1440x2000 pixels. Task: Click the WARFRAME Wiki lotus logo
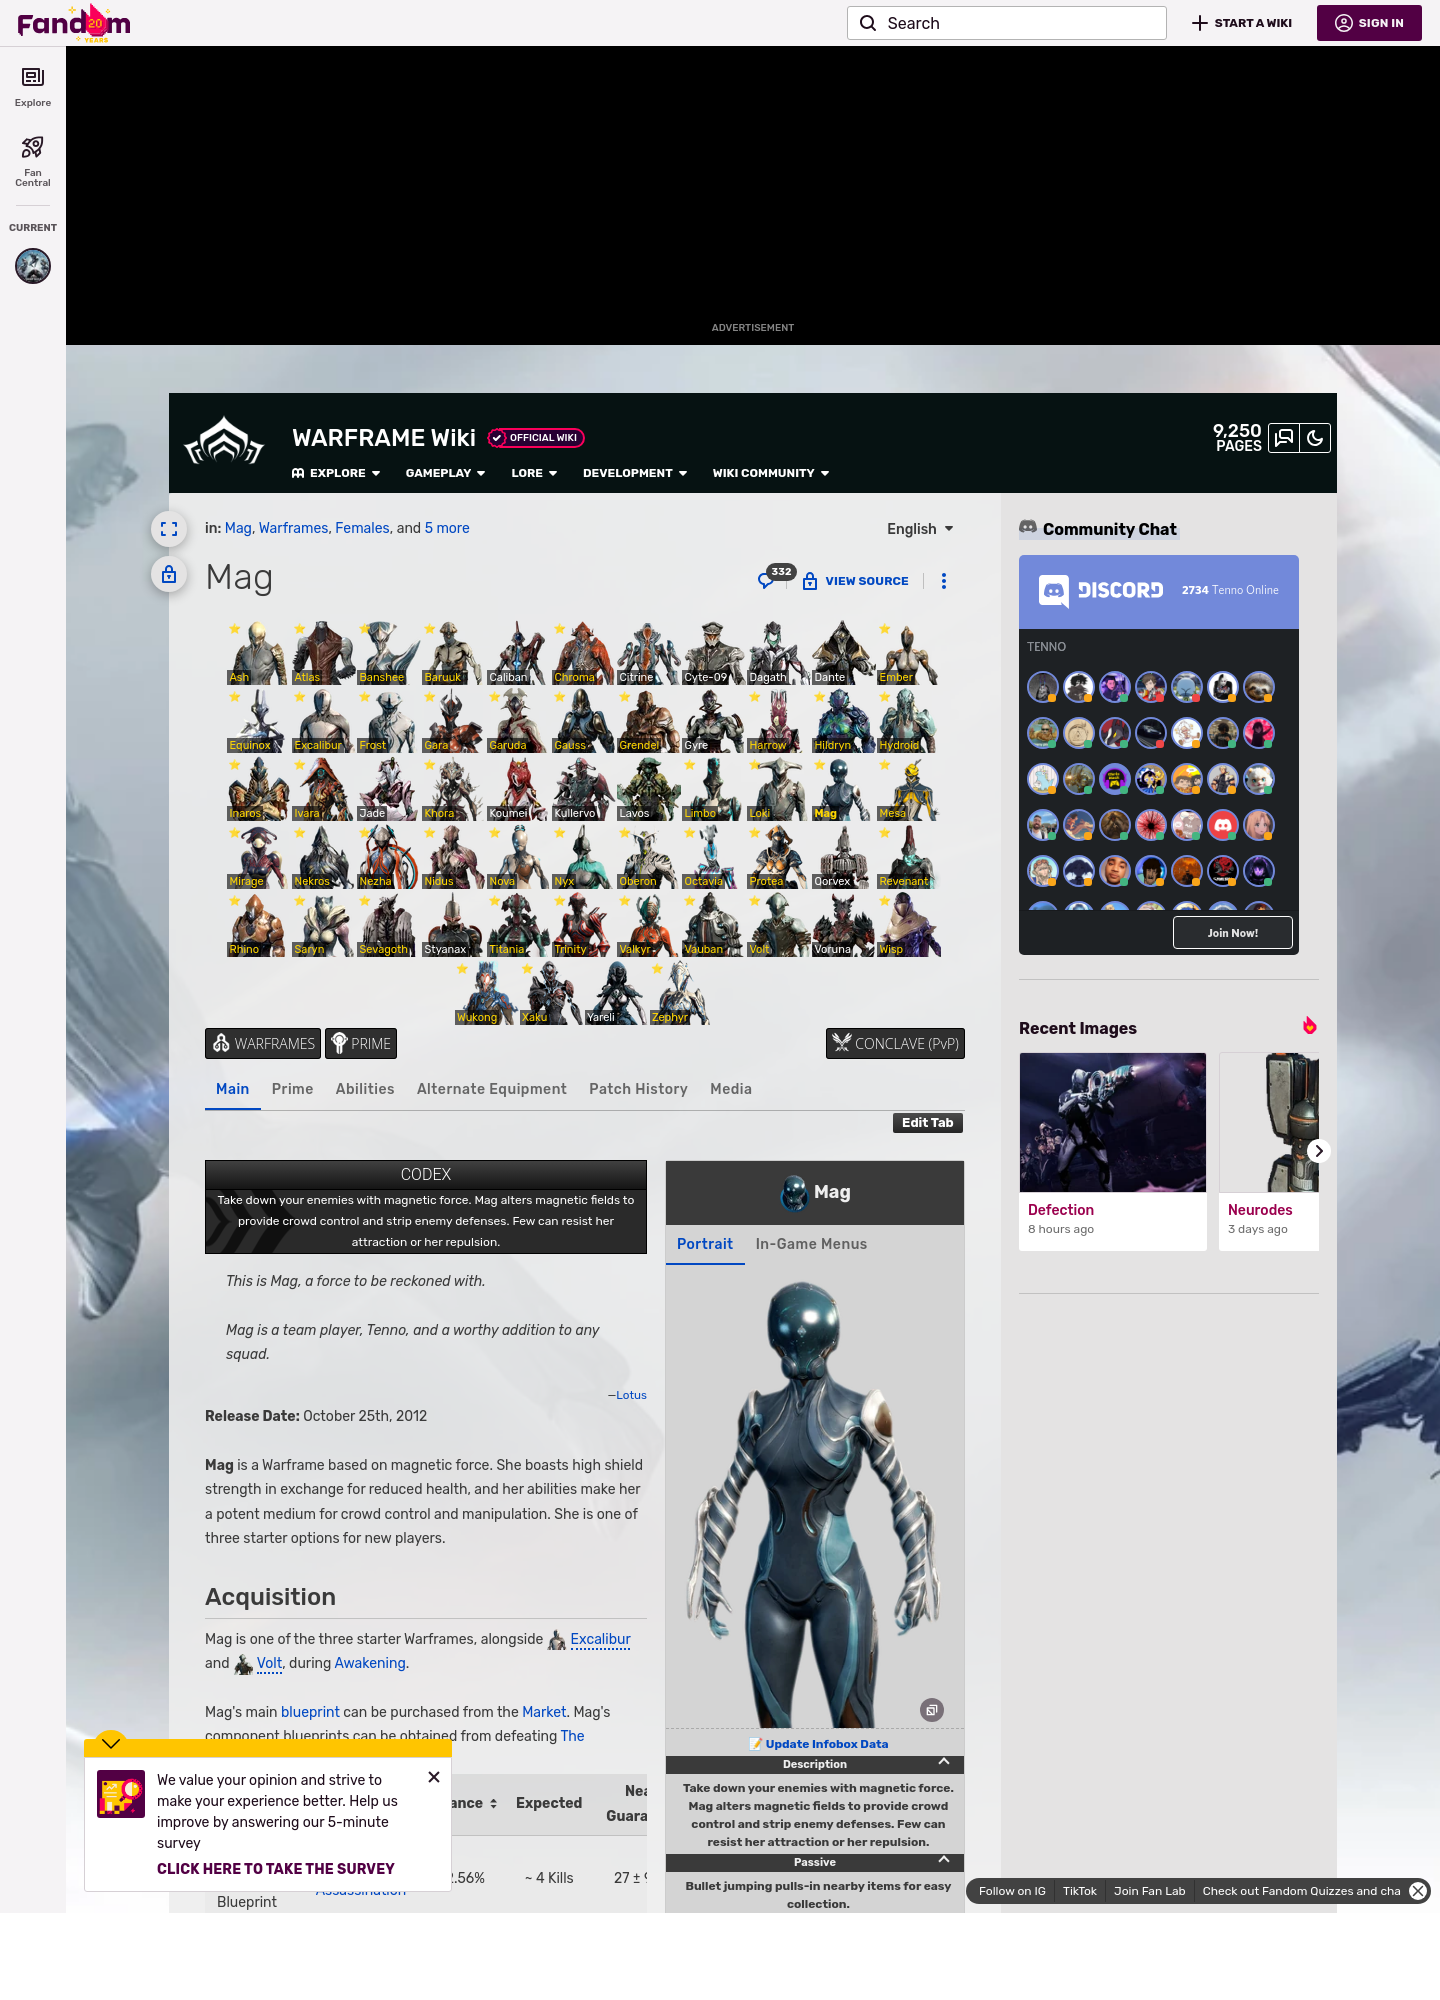pos(224,442)
